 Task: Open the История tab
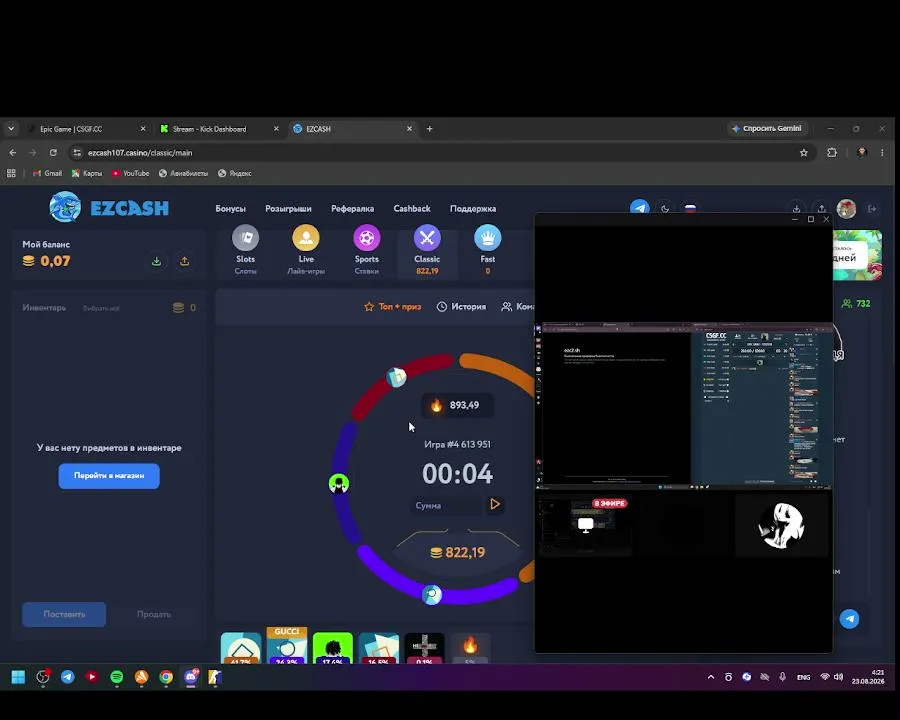(x=461, y=307)
